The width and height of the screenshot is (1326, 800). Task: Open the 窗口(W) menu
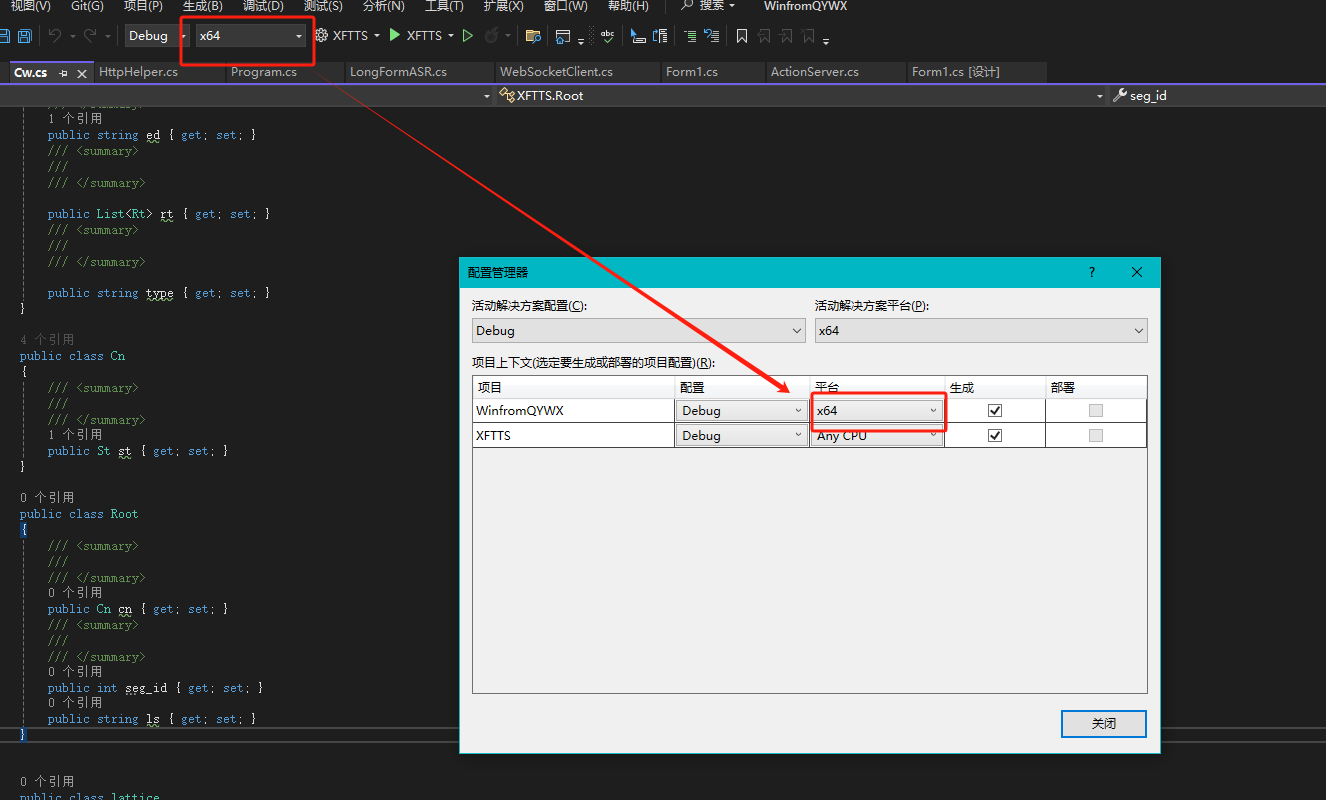[565, 6]
